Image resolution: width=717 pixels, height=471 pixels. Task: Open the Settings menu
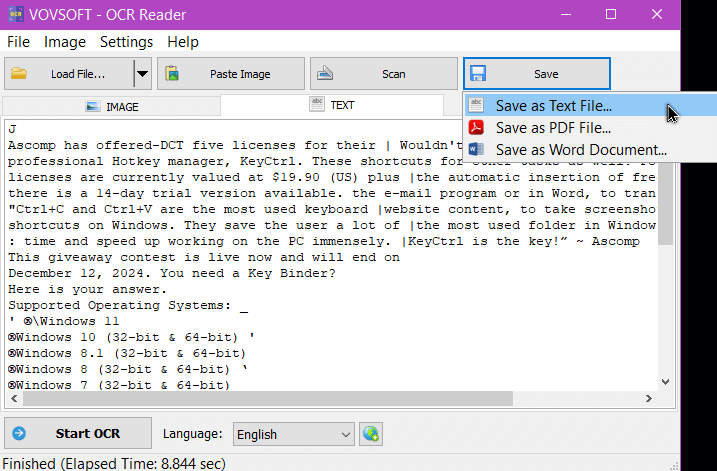(x=126, y=42)
